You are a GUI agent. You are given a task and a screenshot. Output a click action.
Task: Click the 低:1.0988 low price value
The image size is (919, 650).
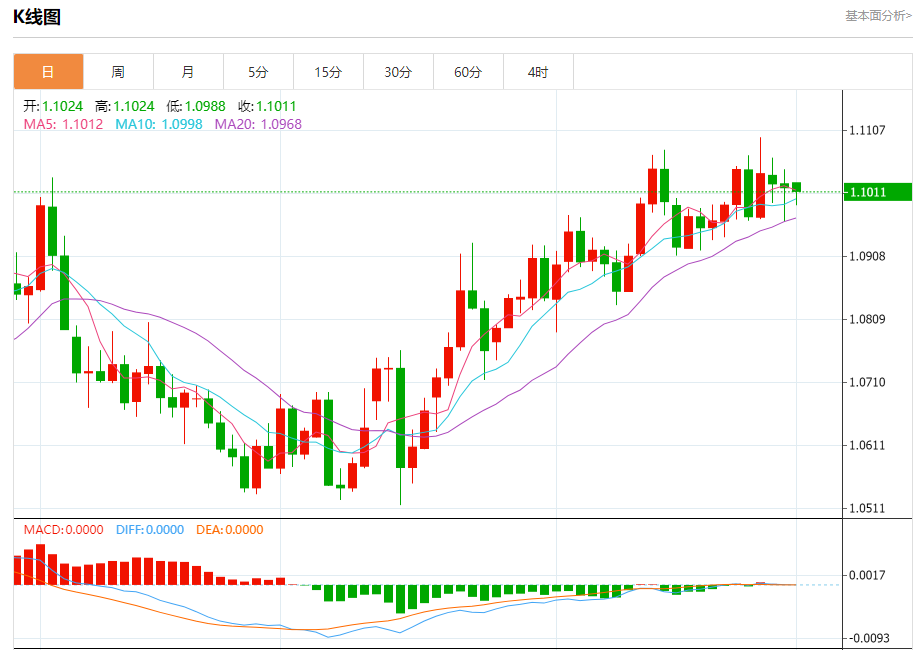[196, 106]
